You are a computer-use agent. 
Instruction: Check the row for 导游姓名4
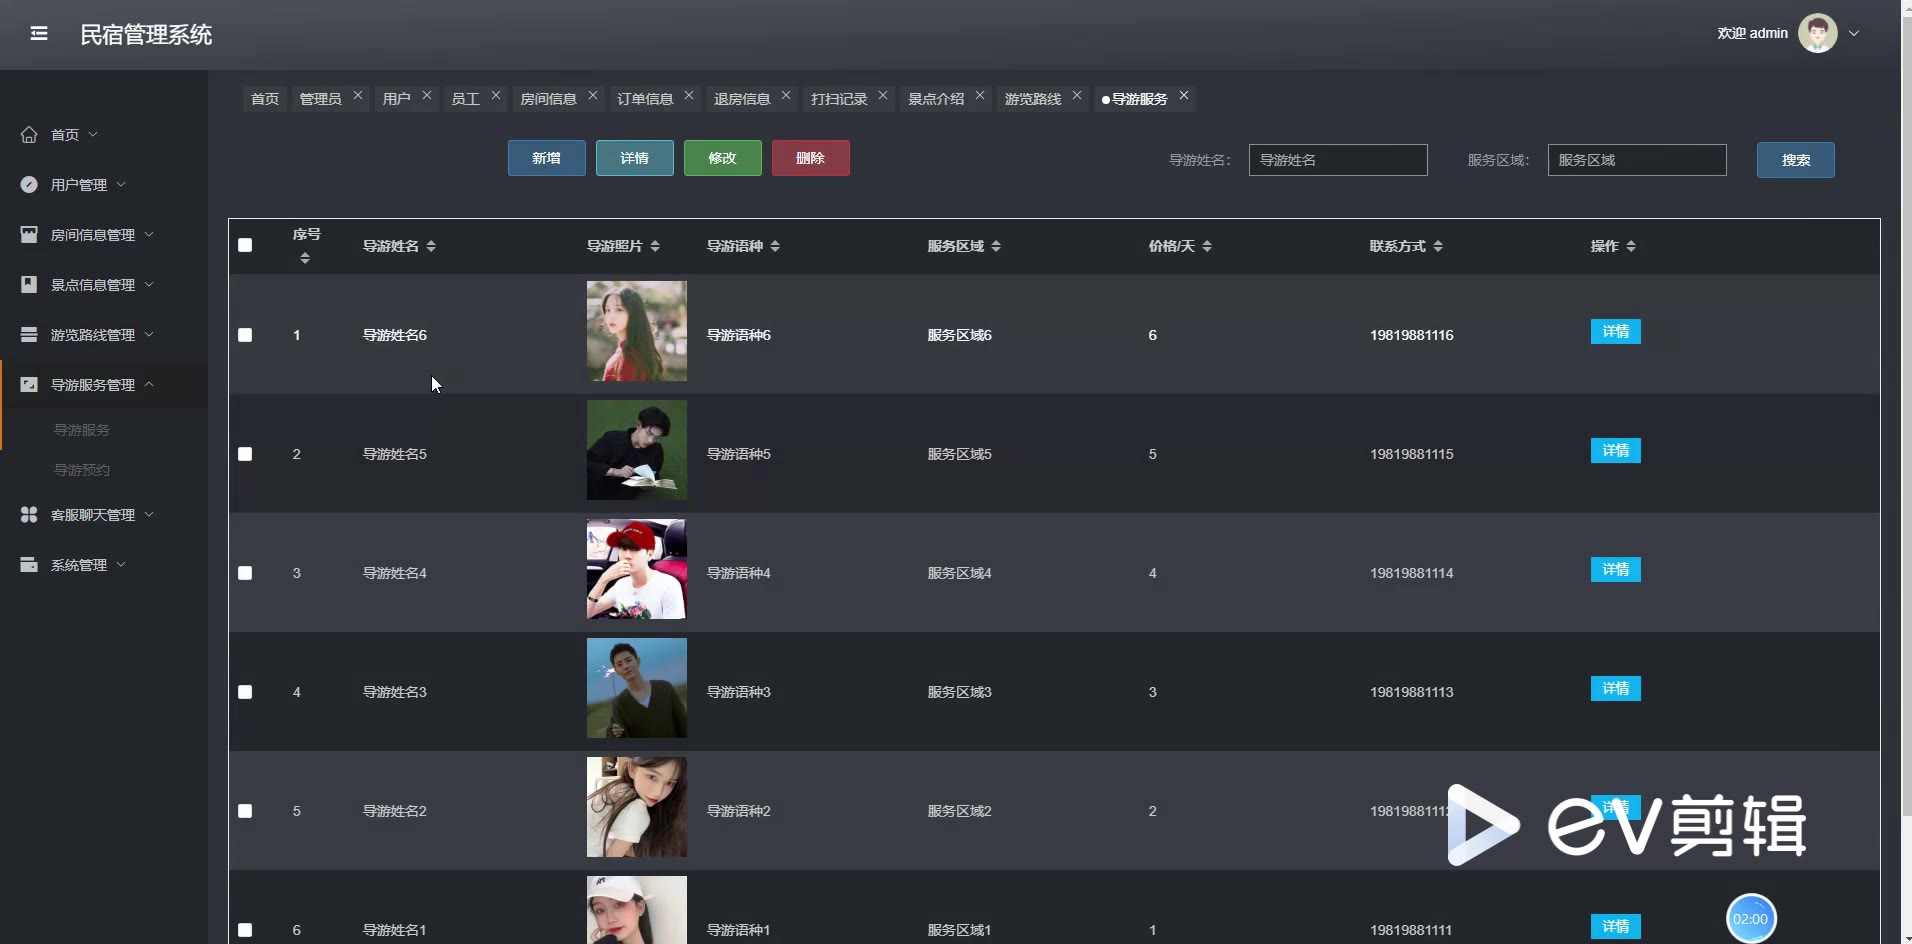click(245, 573)
